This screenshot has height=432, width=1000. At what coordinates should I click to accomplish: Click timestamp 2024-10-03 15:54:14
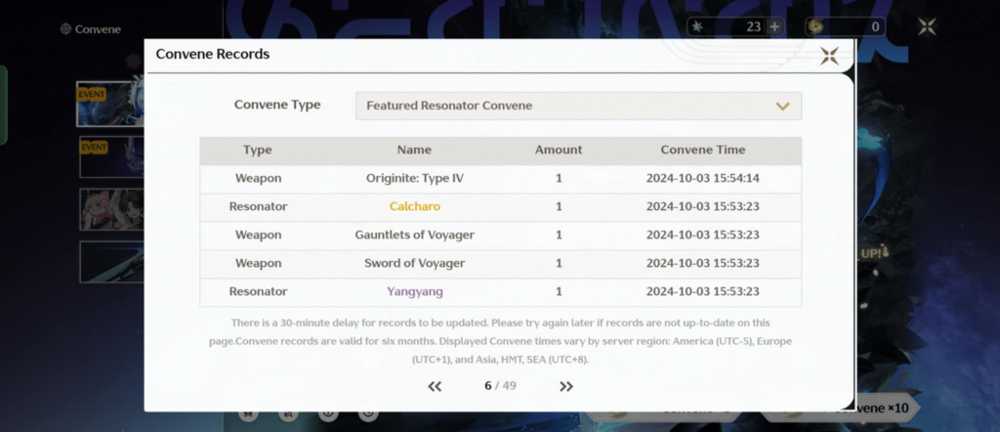[703, 178]
